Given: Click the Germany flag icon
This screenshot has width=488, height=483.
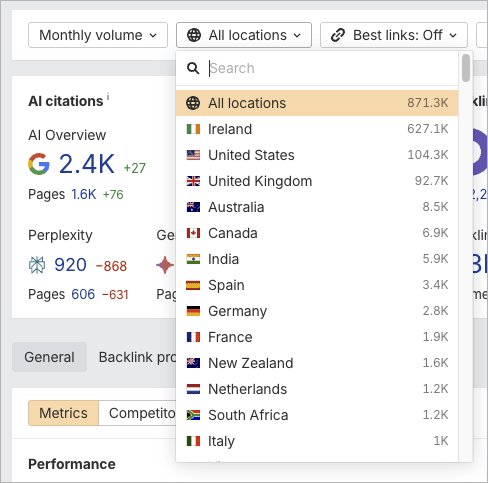Looking at the screenshot, I should coord(193,311).
